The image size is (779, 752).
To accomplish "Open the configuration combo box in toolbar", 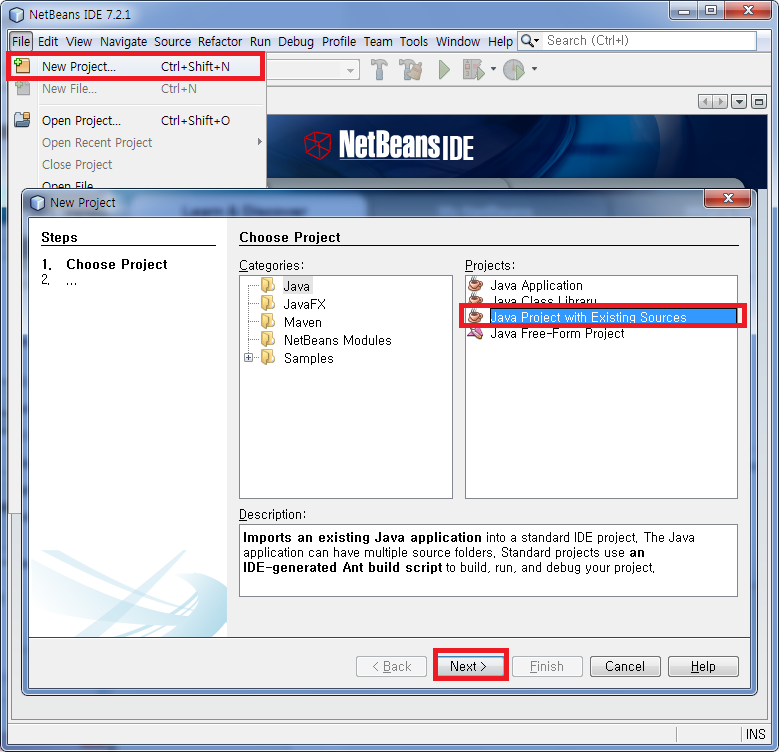I will pos(313,70).
